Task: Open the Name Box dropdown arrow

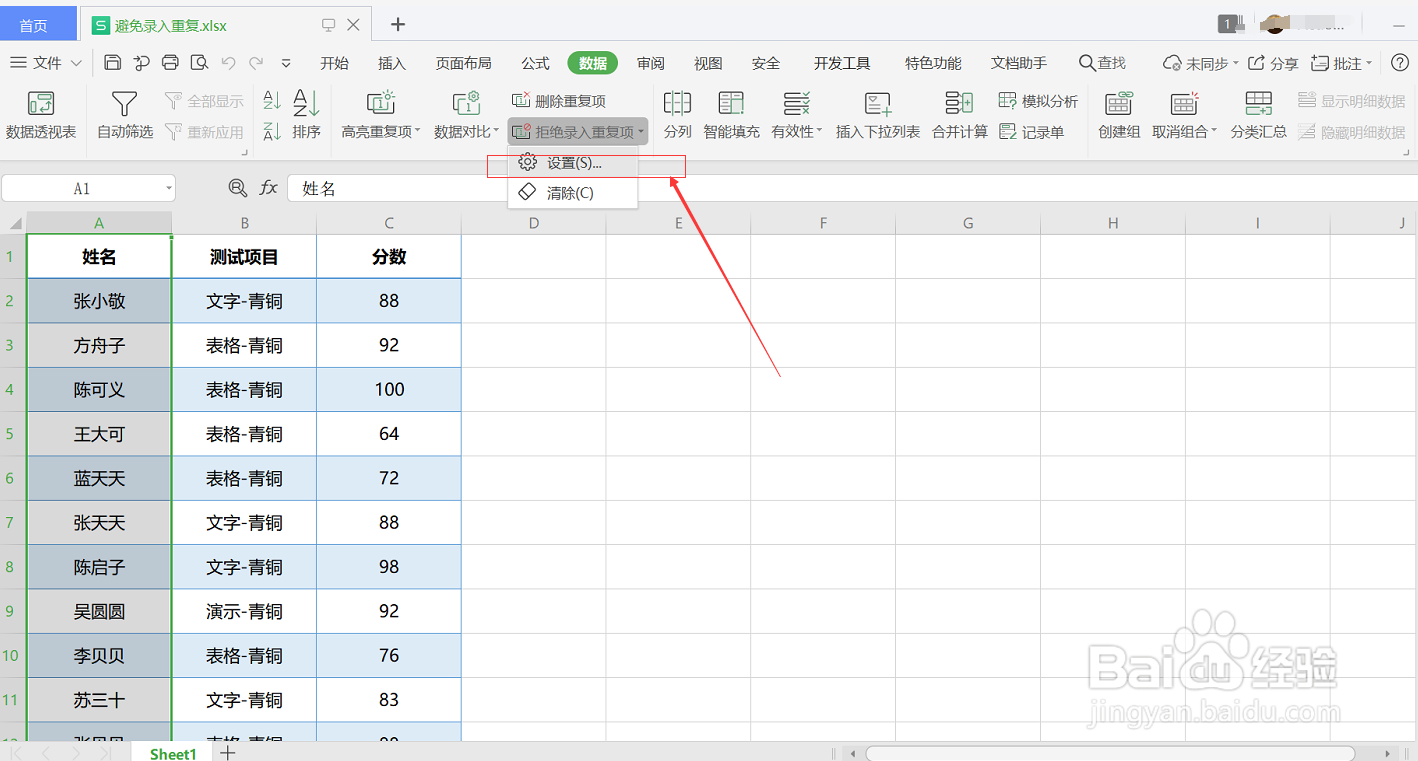Action: click(169, 189)
